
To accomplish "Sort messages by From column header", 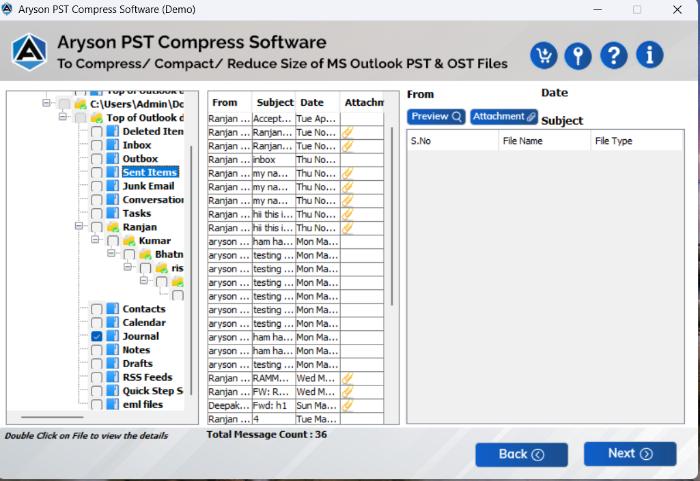I will coord(229,102).
